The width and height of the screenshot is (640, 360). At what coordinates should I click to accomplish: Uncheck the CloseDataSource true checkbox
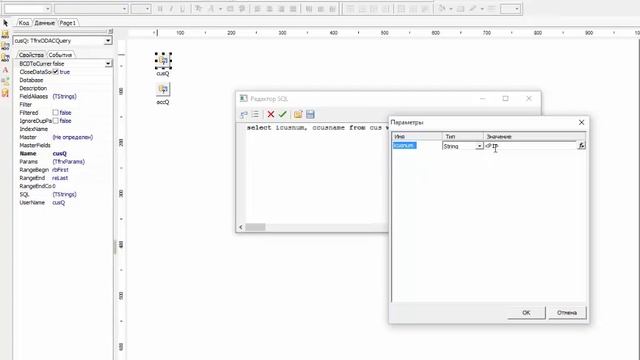coord(56,72)
